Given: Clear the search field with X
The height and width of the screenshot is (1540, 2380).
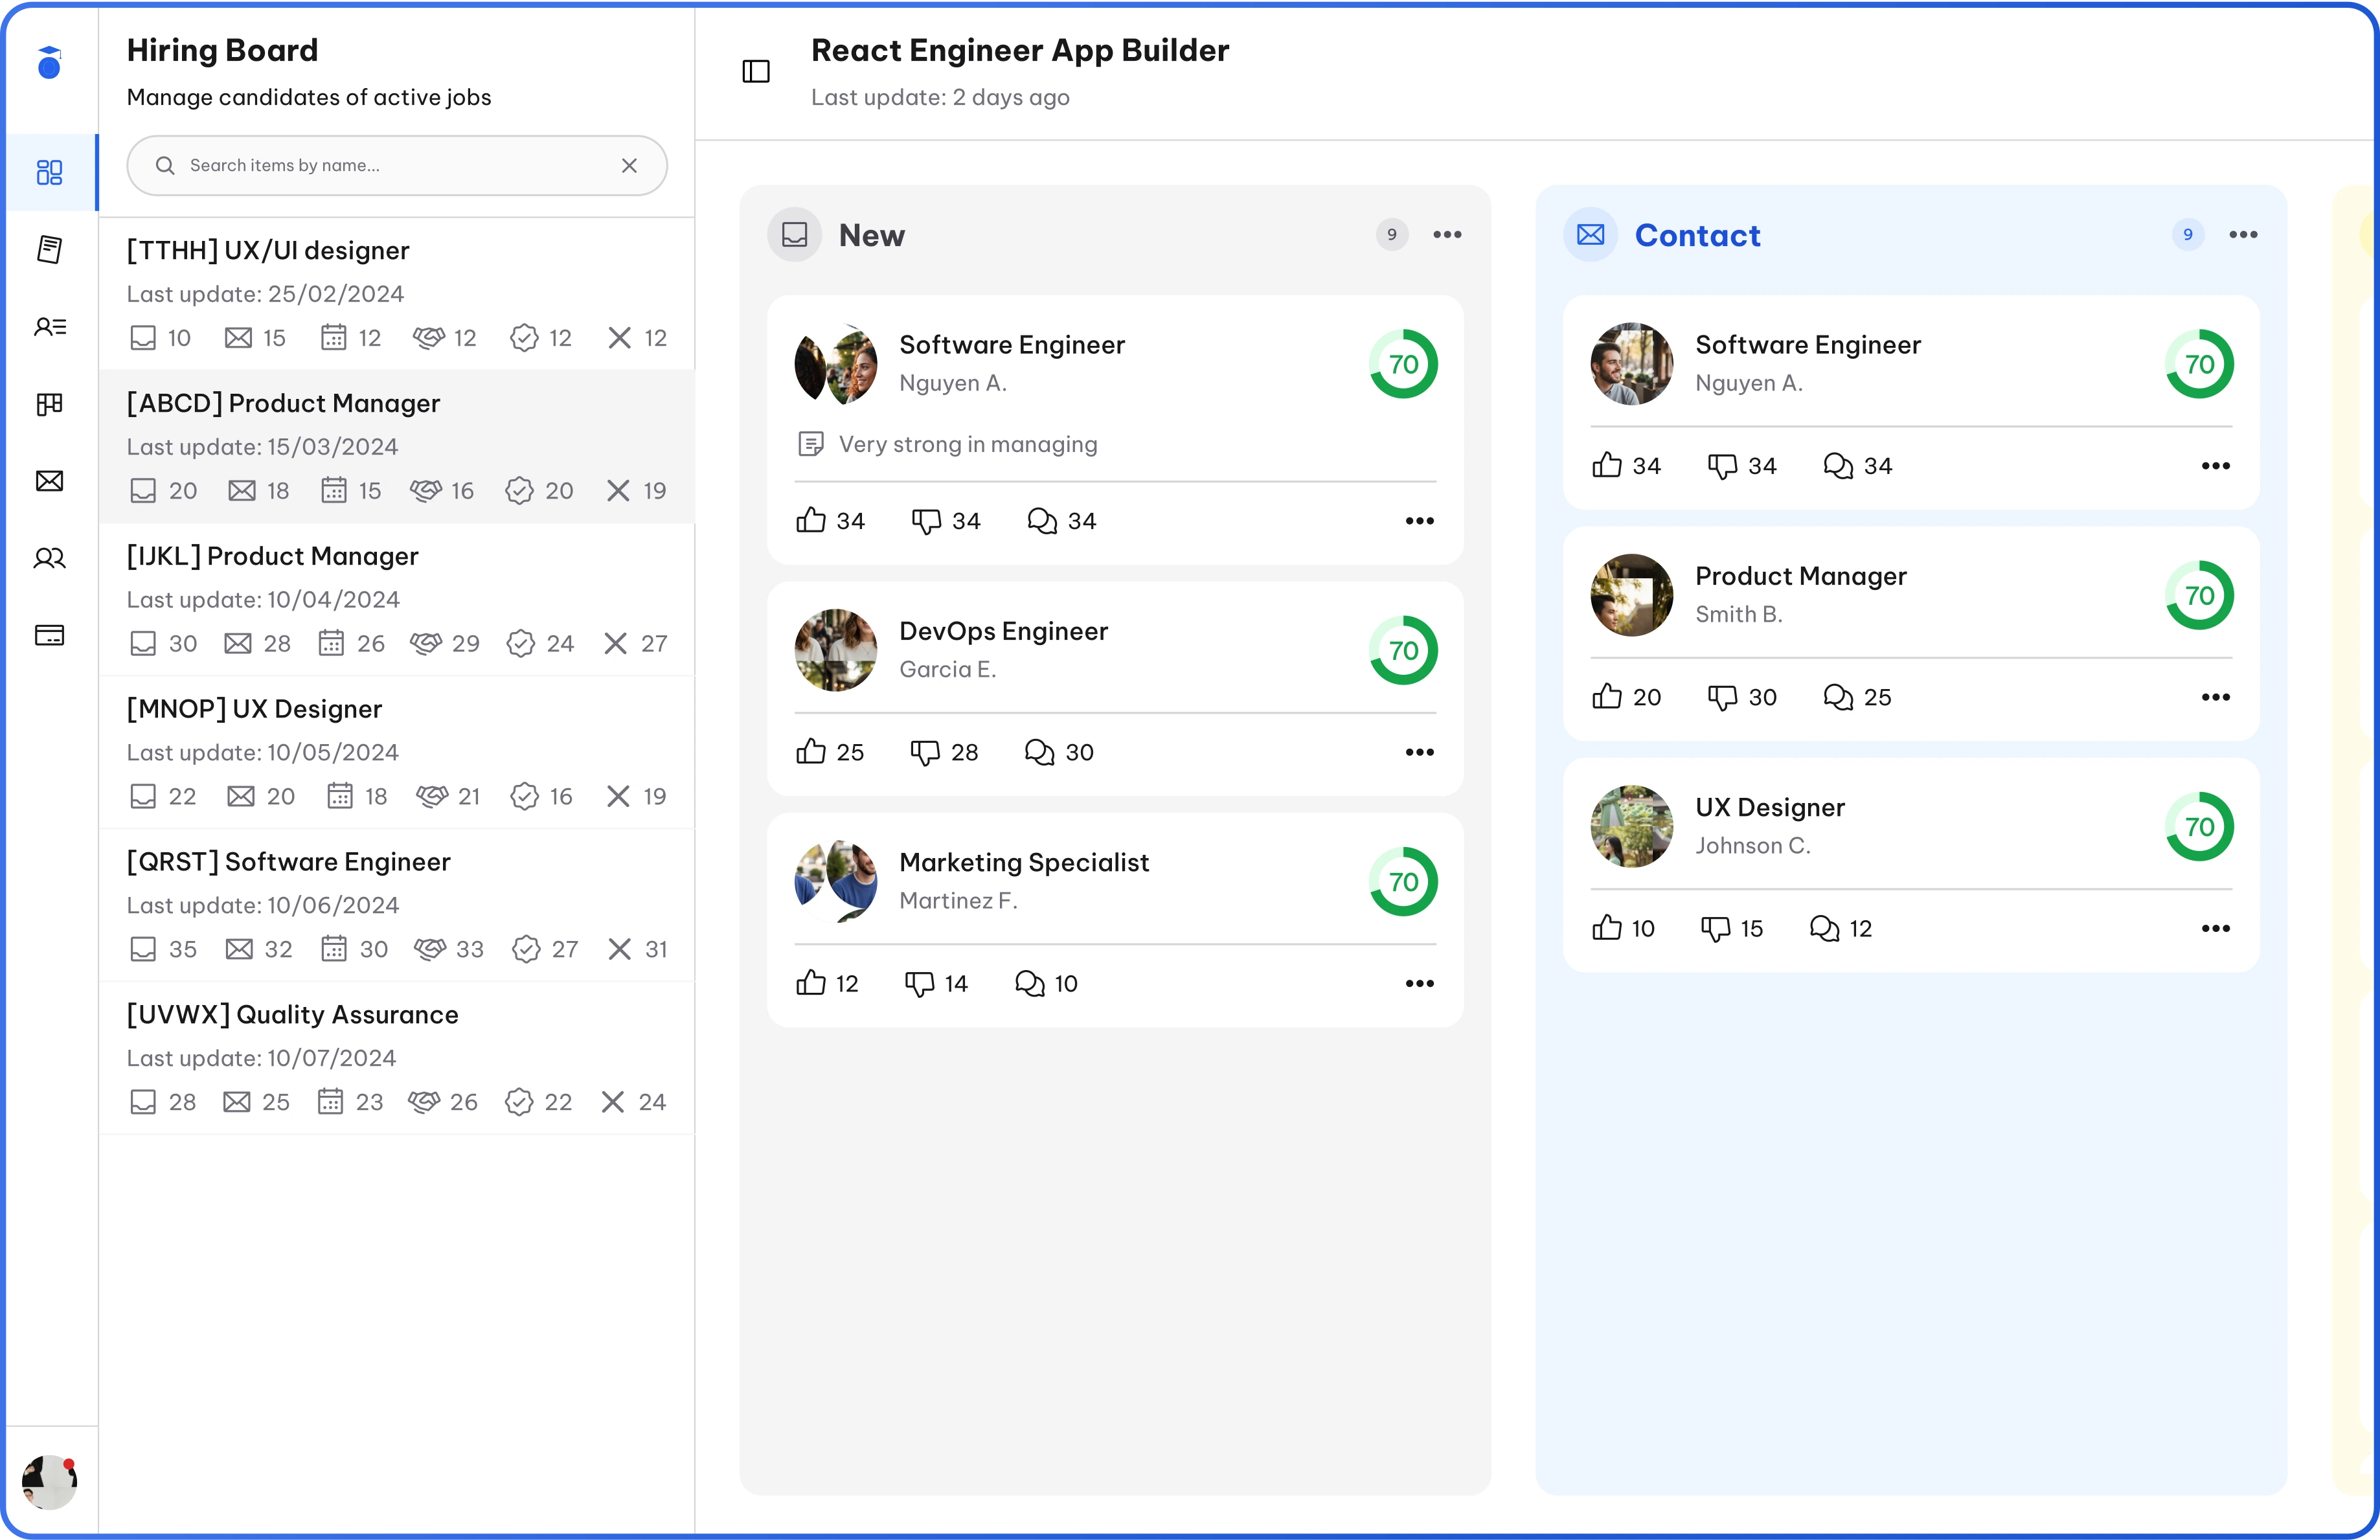Looking at the screenshot, I should 629,165.
